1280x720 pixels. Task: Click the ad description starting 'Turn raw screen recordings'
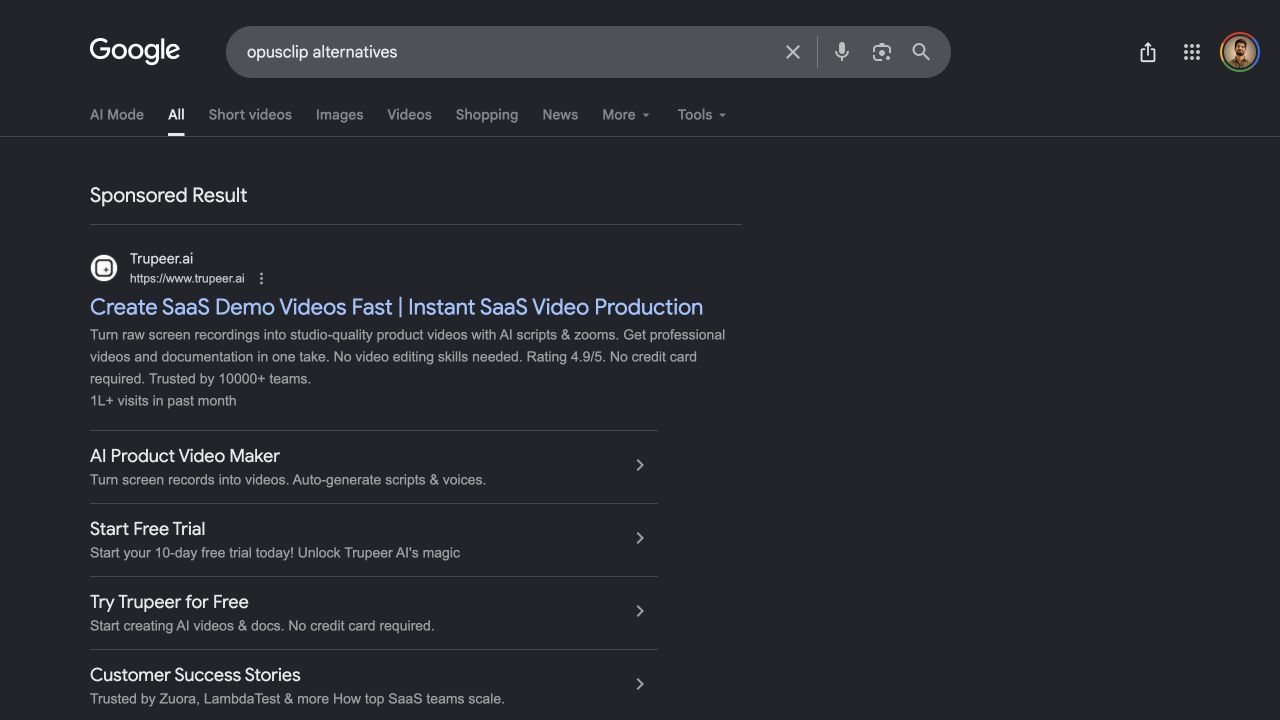click(x=408, y=357)
